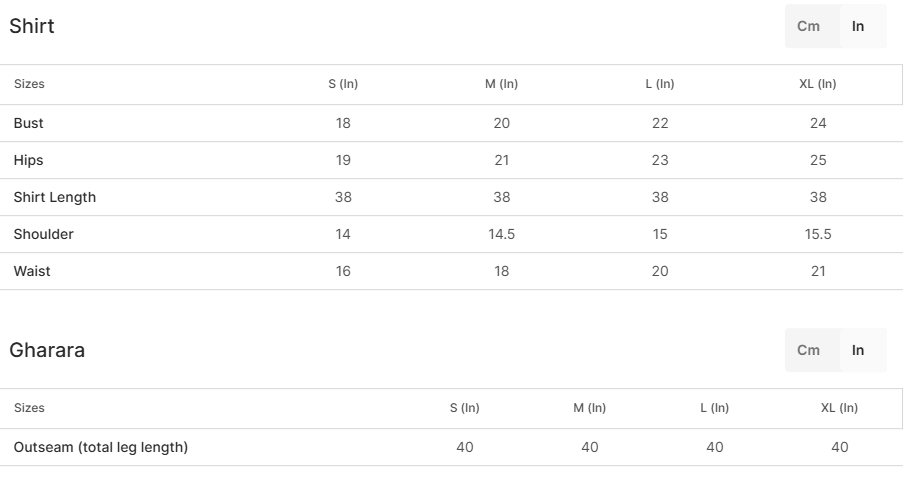The width and height of the screenshot is (910, 482).
Task: Click the Waist value for size XL
Action: click(818, 271)
